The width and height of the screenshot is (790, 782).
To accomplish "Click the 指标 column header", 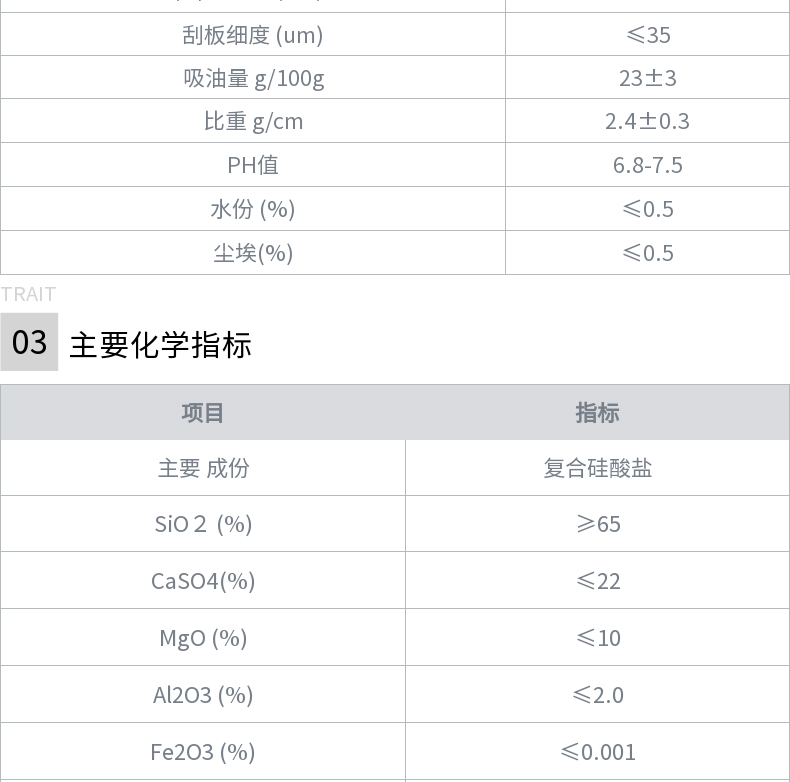I will click(598, 413).
